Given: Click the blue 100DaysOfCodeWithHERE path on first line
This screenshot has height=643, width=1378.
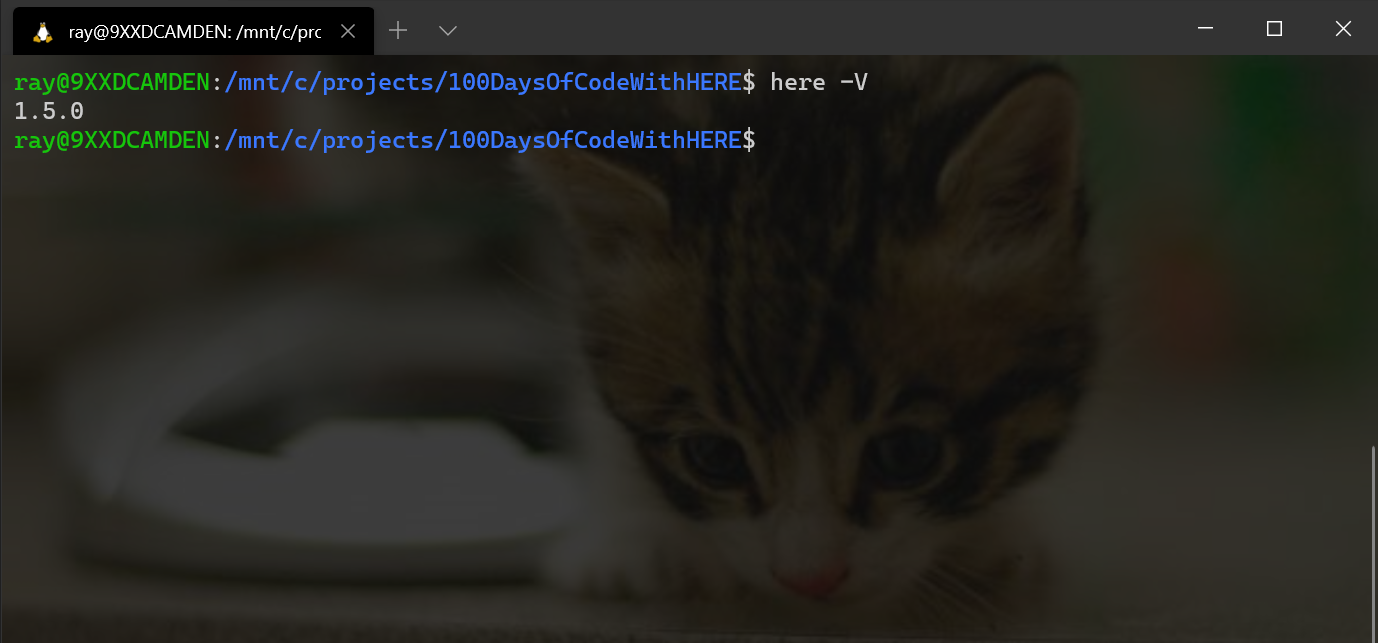Looking at the screenshot, I should [594, 82].
